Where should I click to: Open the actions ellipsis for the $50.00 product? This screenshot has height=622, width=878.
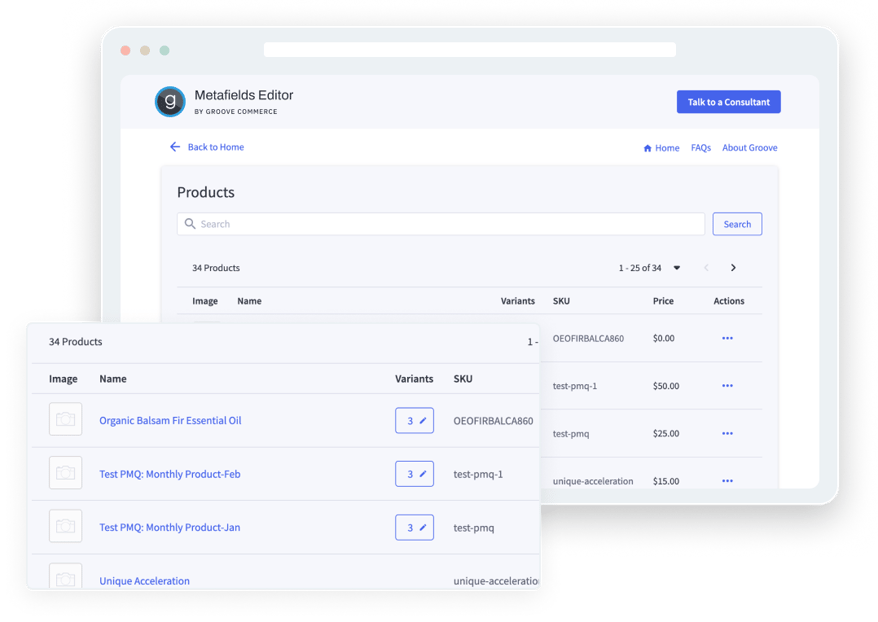pos(727,385)
